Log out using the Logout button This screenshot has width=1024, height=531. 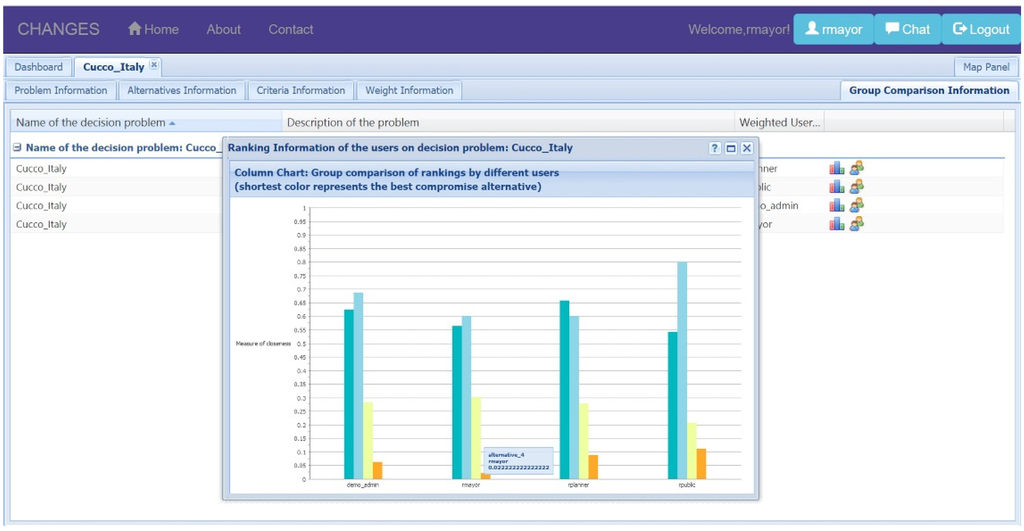[x=981, y=29]
